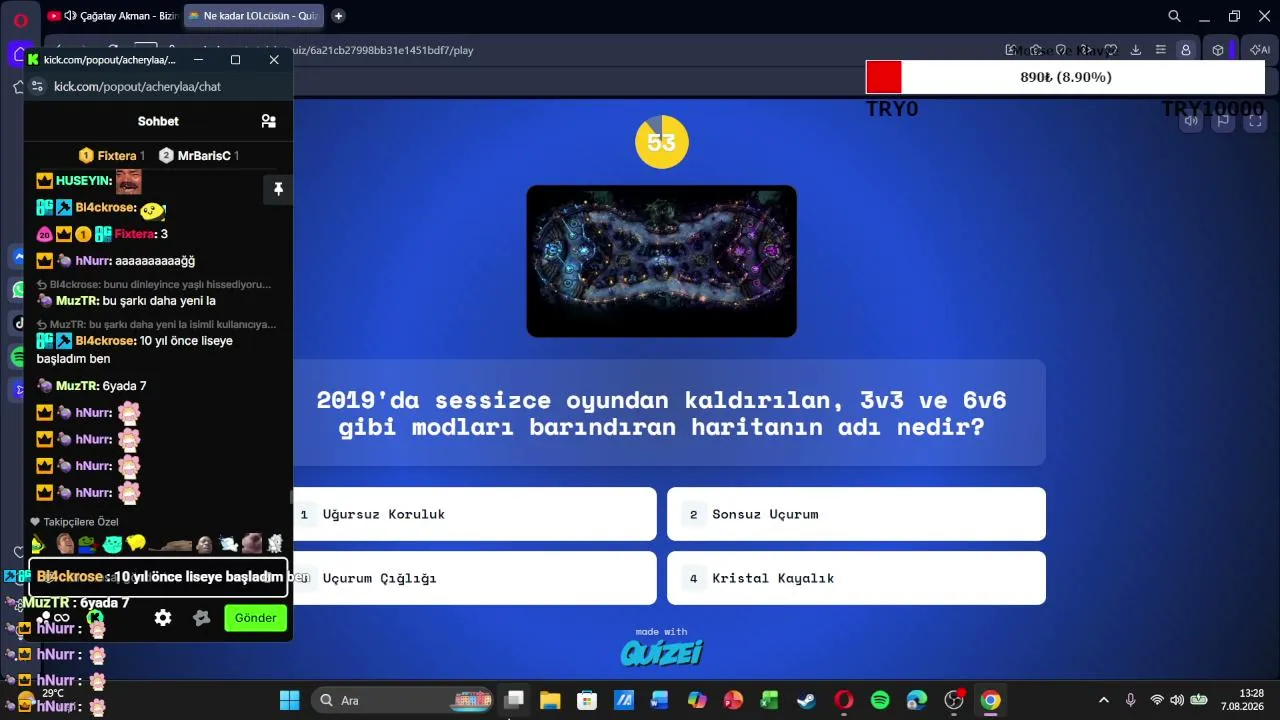1280x720 pixels.
Task: Launch Spotify from the taskbar
Action: tap(880, 700)
